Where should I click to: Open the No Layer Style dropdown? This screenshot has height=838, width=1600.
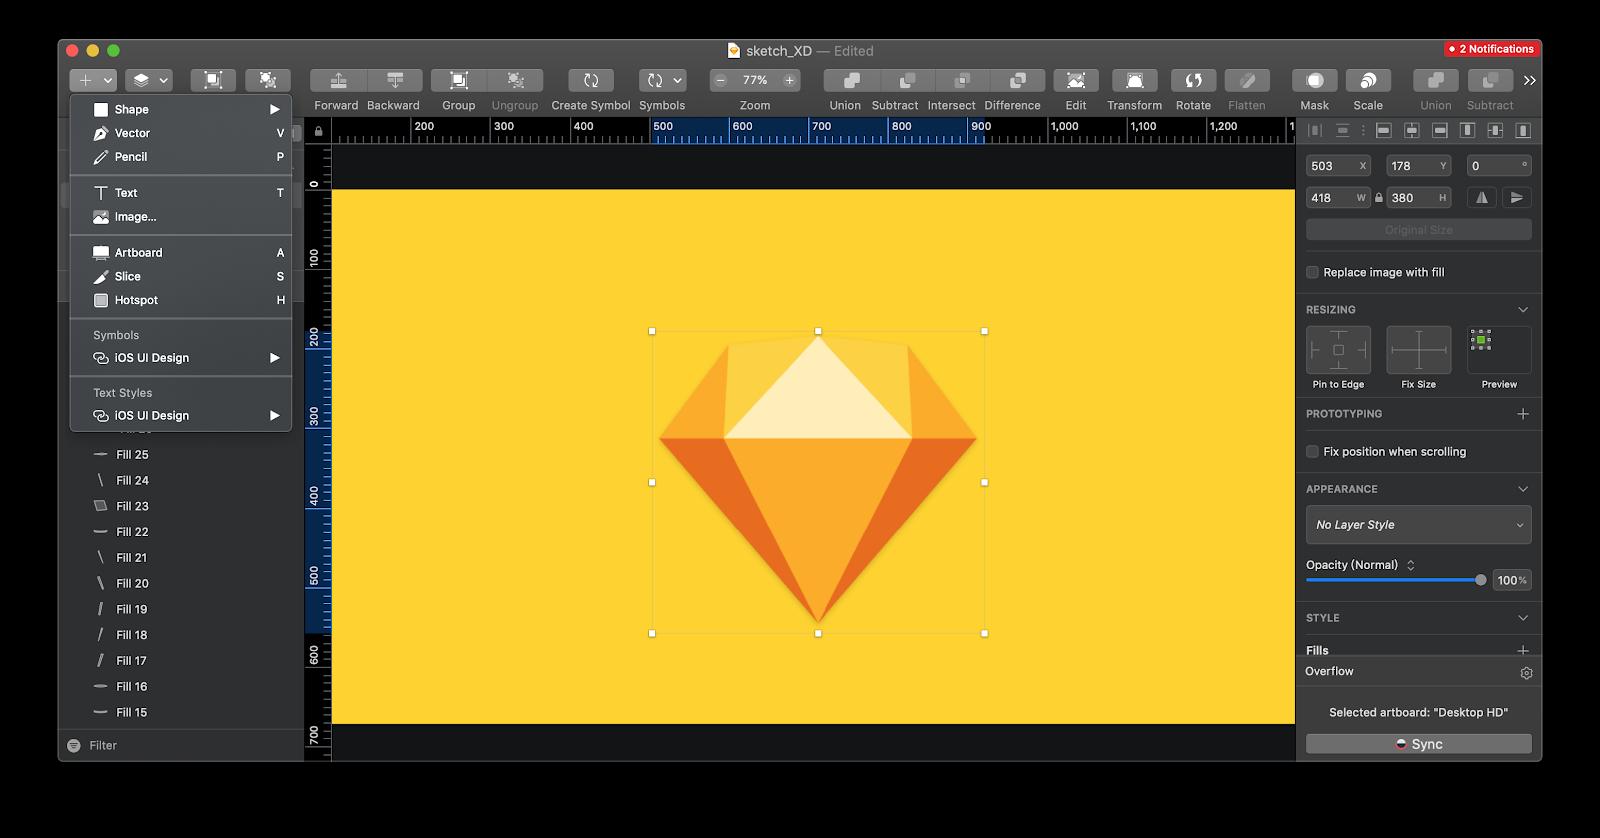(x=1418, y=525)
